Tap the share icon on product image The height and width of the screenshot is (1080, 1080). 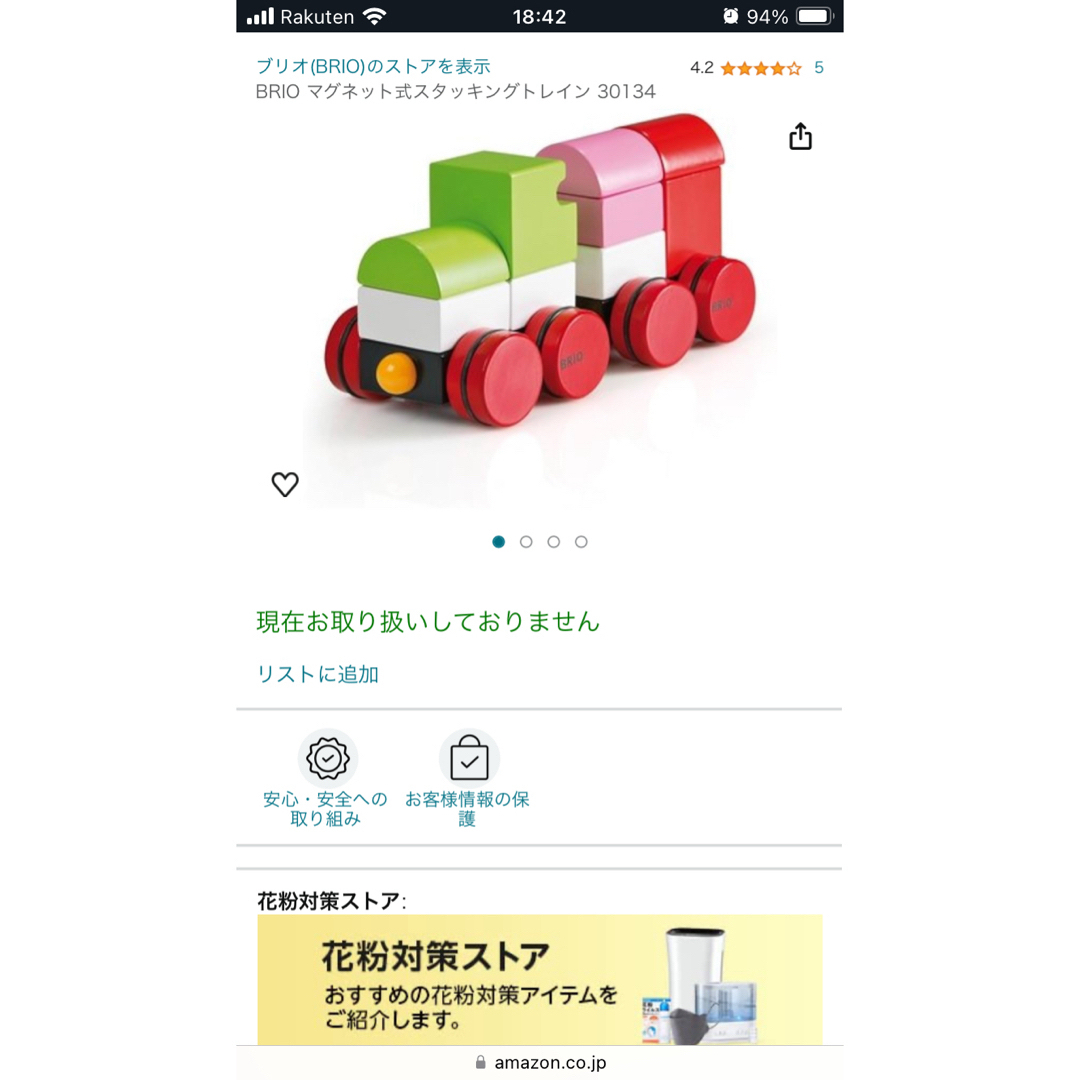[800, 136]
